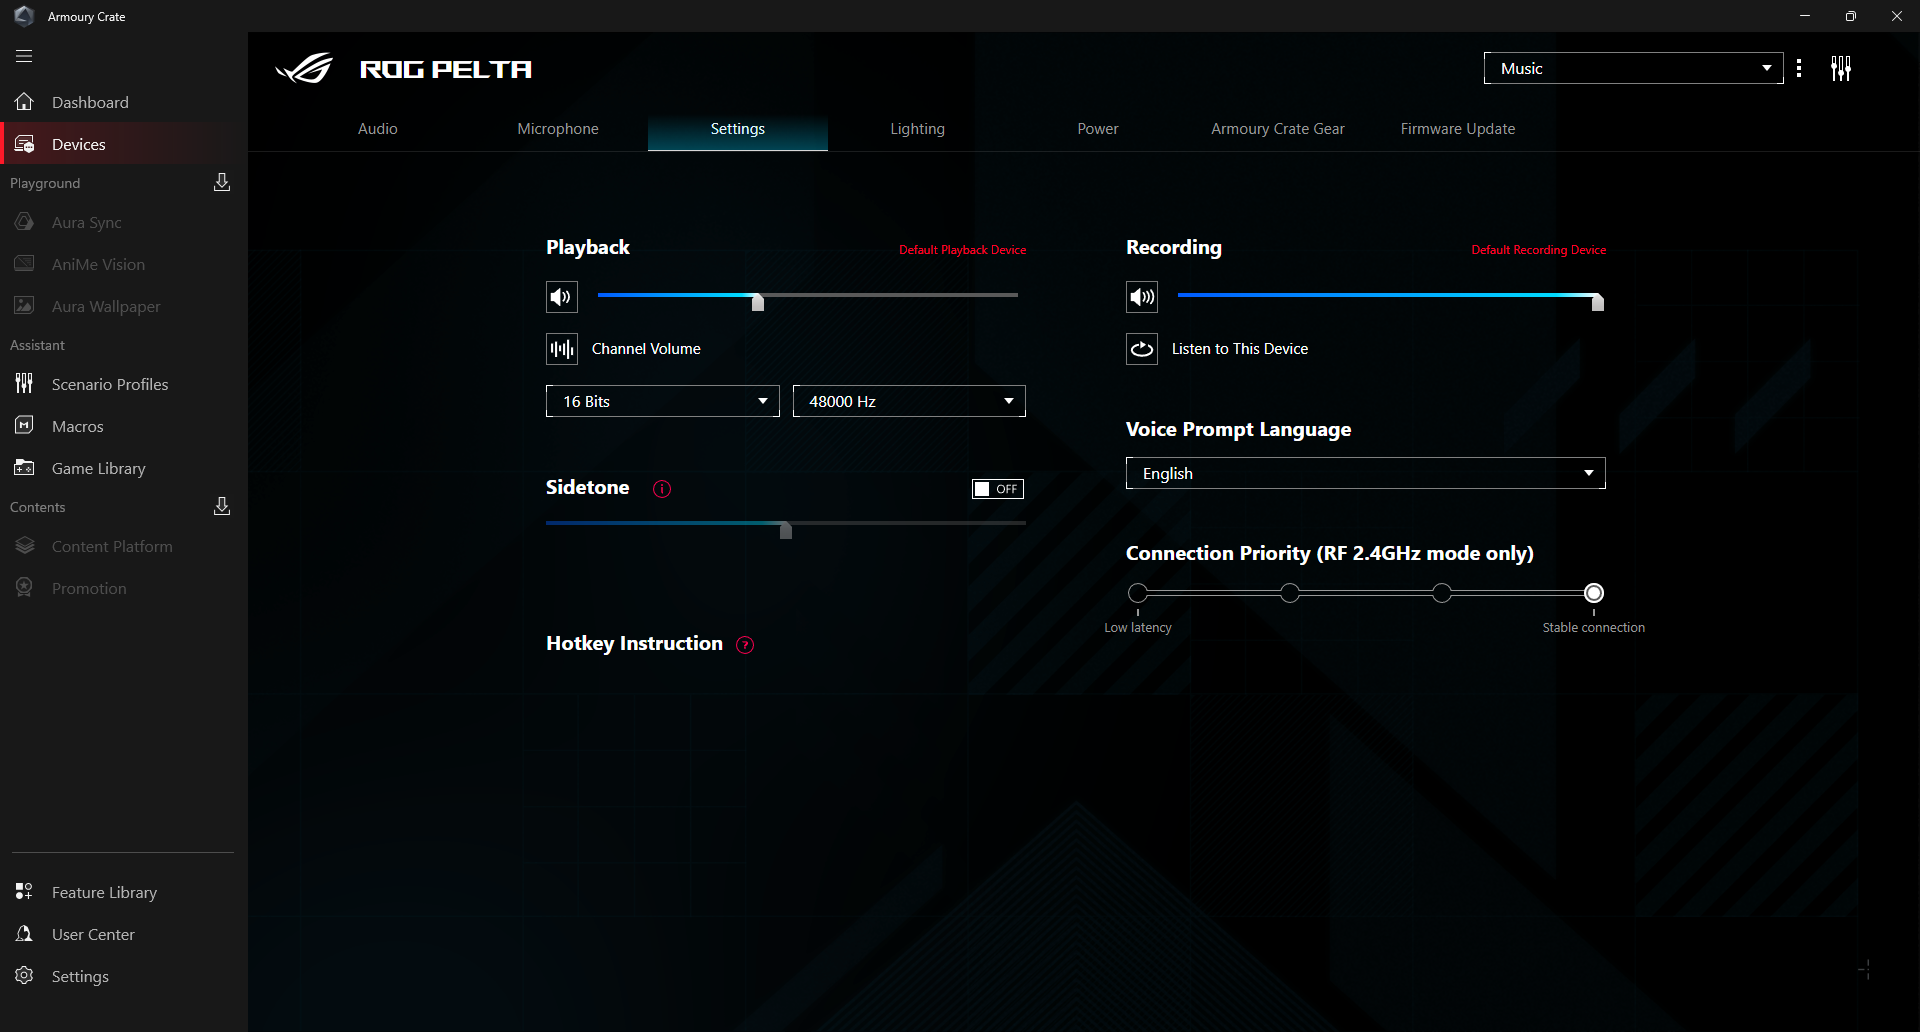The width and height of the screenshot is (1920, 1032).
Task: Click the User Center icon
Action: coord(25,934)
